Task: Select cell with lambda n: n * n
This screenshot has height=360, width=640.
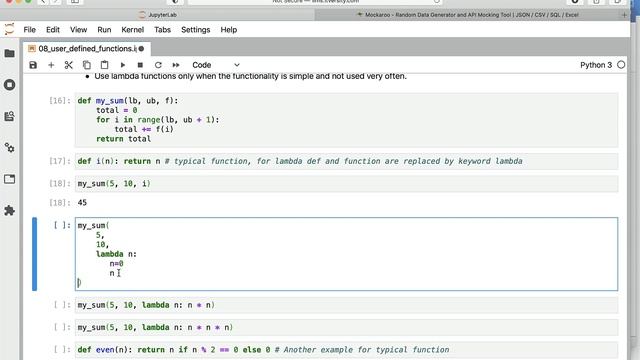Action: pos(346,305)
